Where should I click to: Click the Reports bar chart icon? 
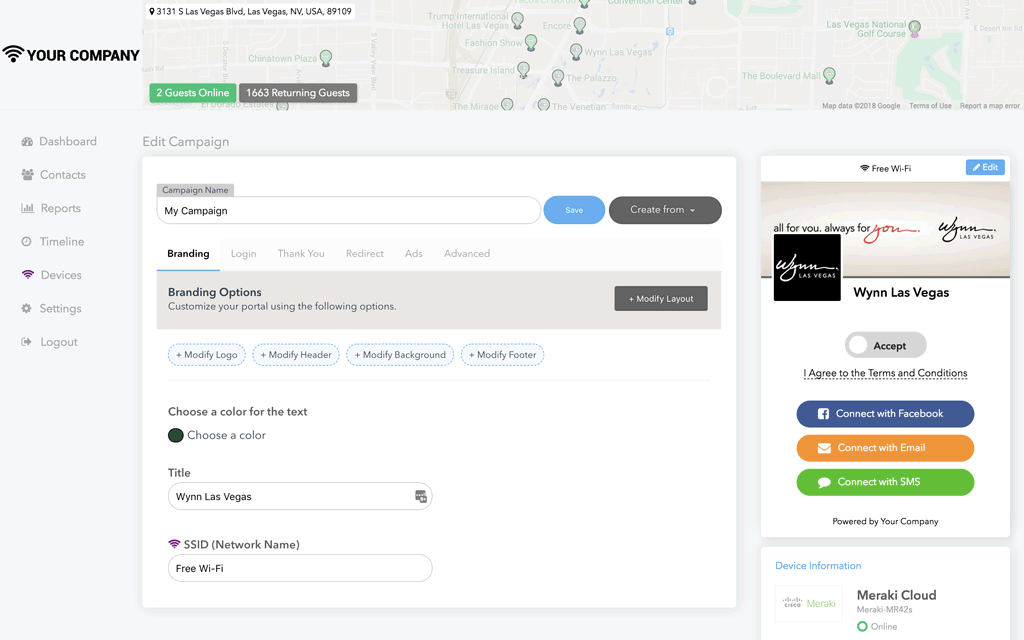coord(27,209)
